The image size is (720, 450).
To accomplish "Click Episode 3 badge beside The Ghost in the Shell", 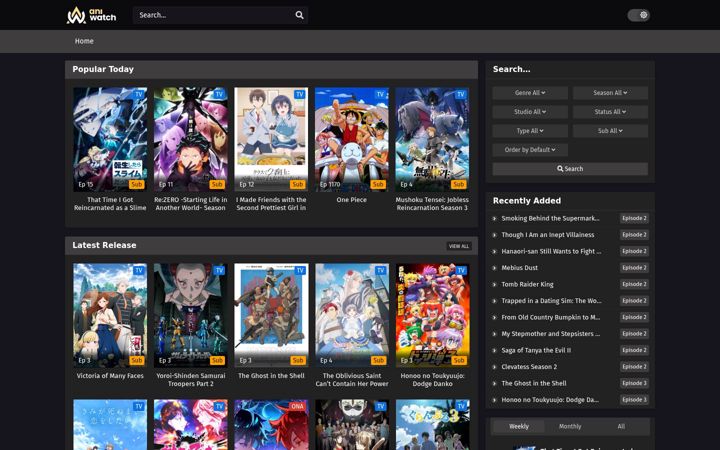I will coord(634,383).
